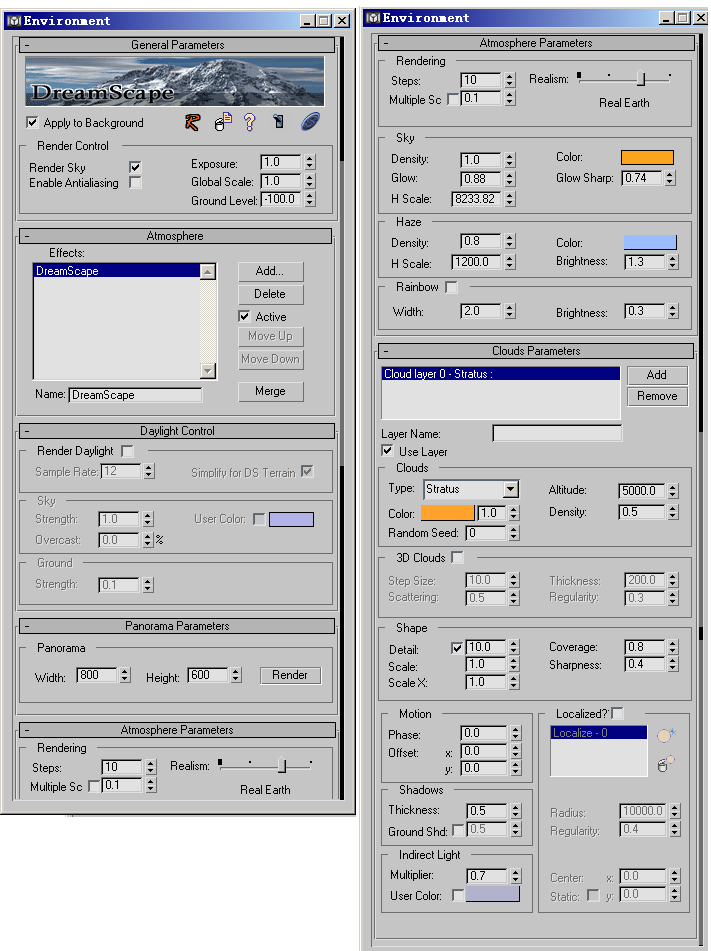Viewport: 711px width, 951px height.
Task: Add a cloud layer with Add button
Action: pos(656,375)
